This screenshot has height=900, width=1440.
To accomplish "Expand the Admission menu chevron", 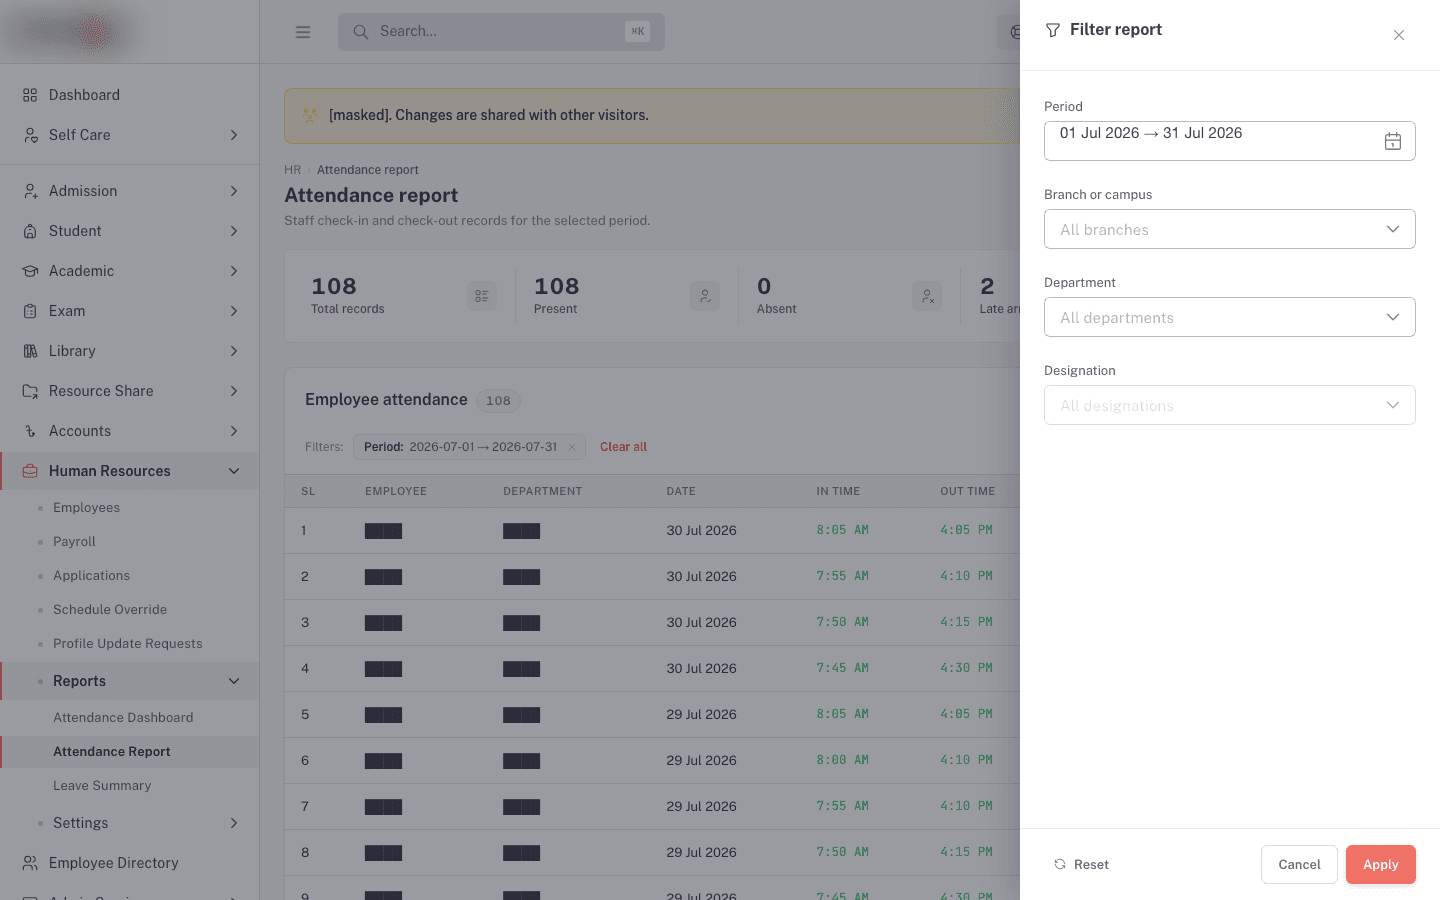I will point(234,191).
